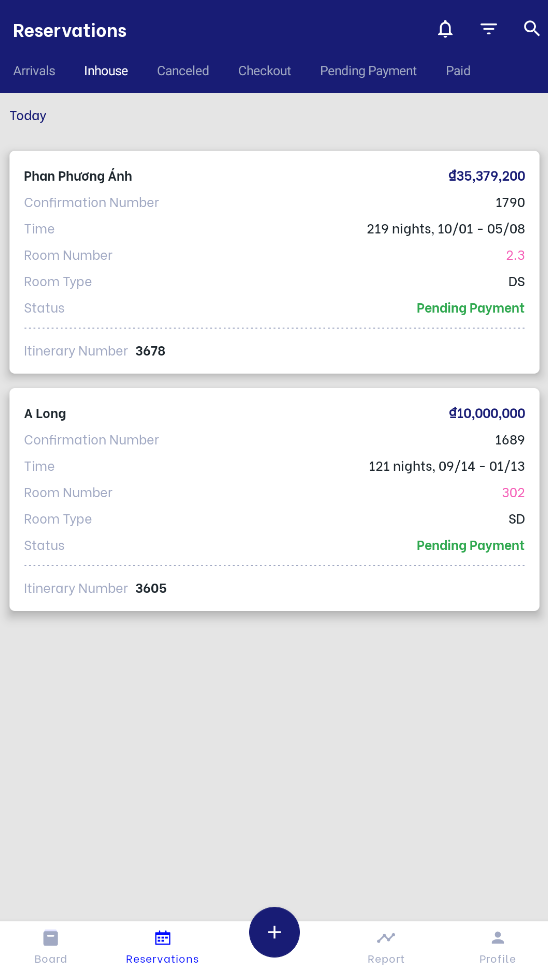The image size is (548, 969).
Task: Switch to the Inhouse tab
Action: (106, 70)
